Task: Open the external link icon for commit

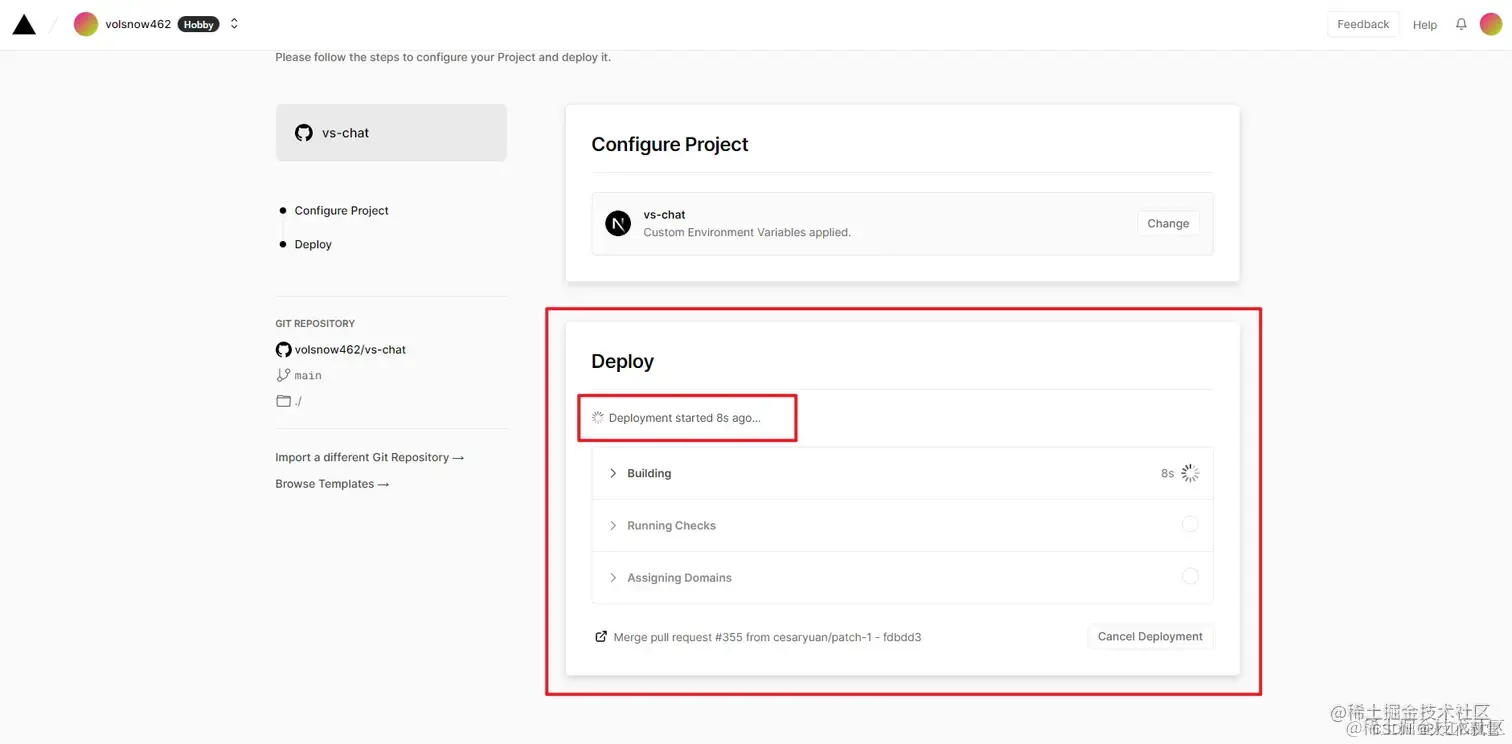Action: (601, 636)
